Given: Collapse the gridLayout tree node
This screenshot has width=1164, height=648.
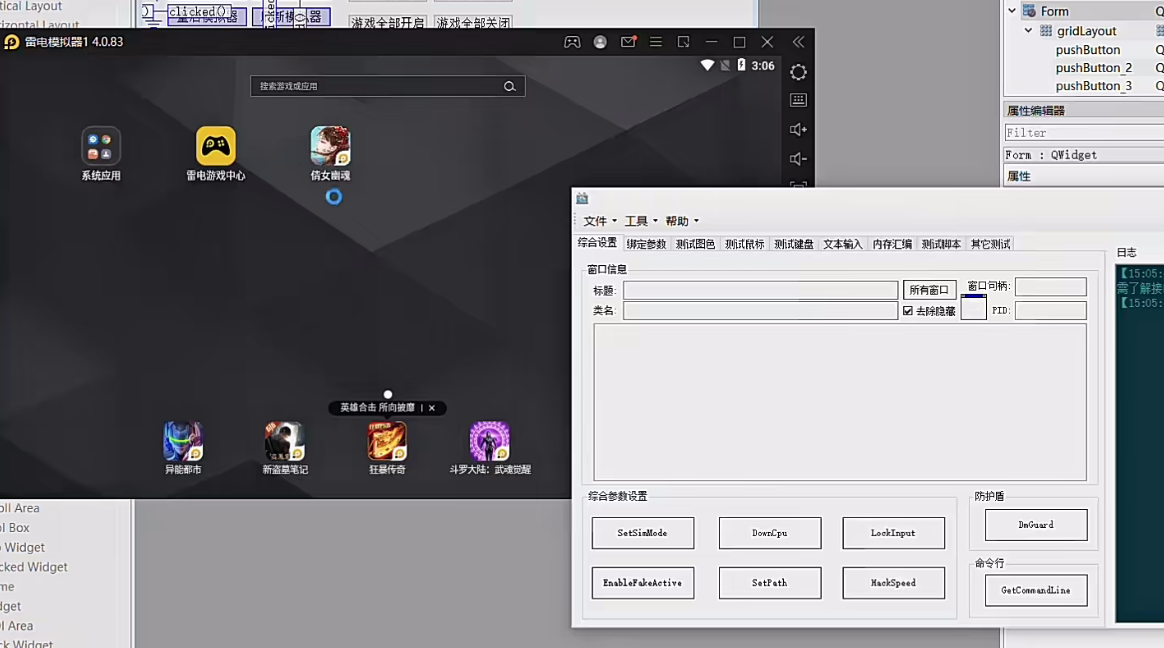Looking at the screenshot, I should click(1028, 30).
